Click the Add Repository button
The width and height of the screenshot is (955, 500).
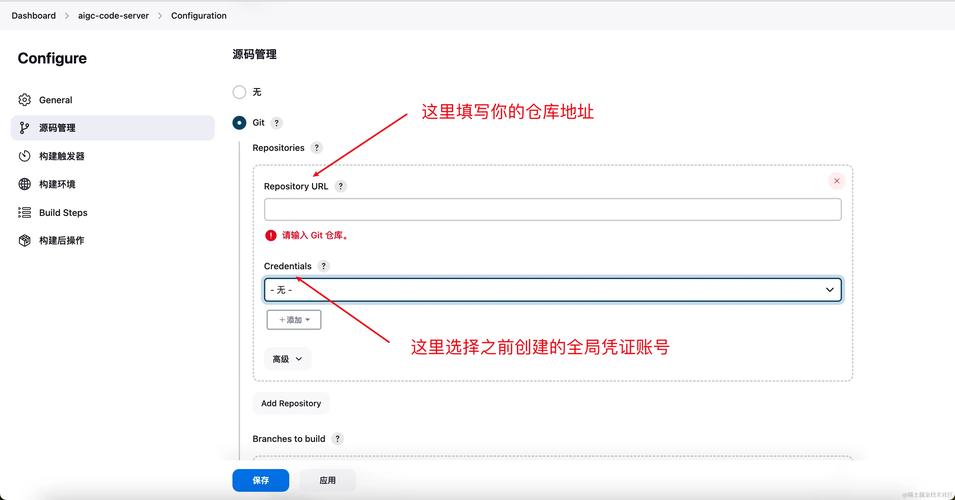[291, 403]
